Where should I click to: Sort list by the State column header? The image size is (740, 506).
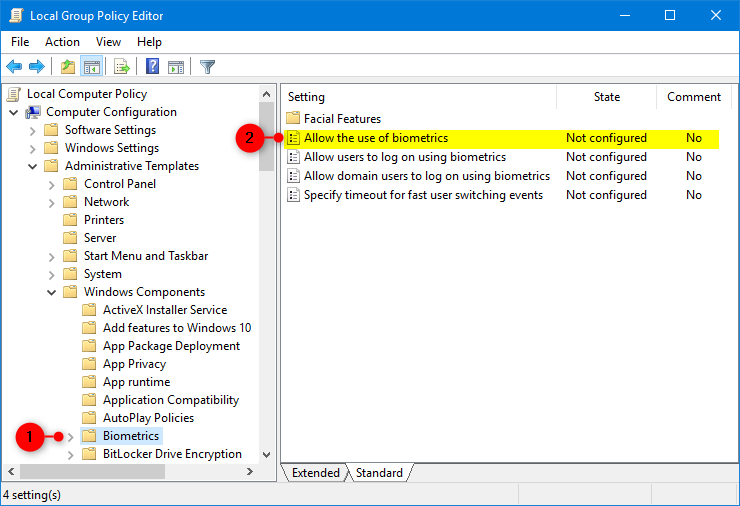(606, 97)
